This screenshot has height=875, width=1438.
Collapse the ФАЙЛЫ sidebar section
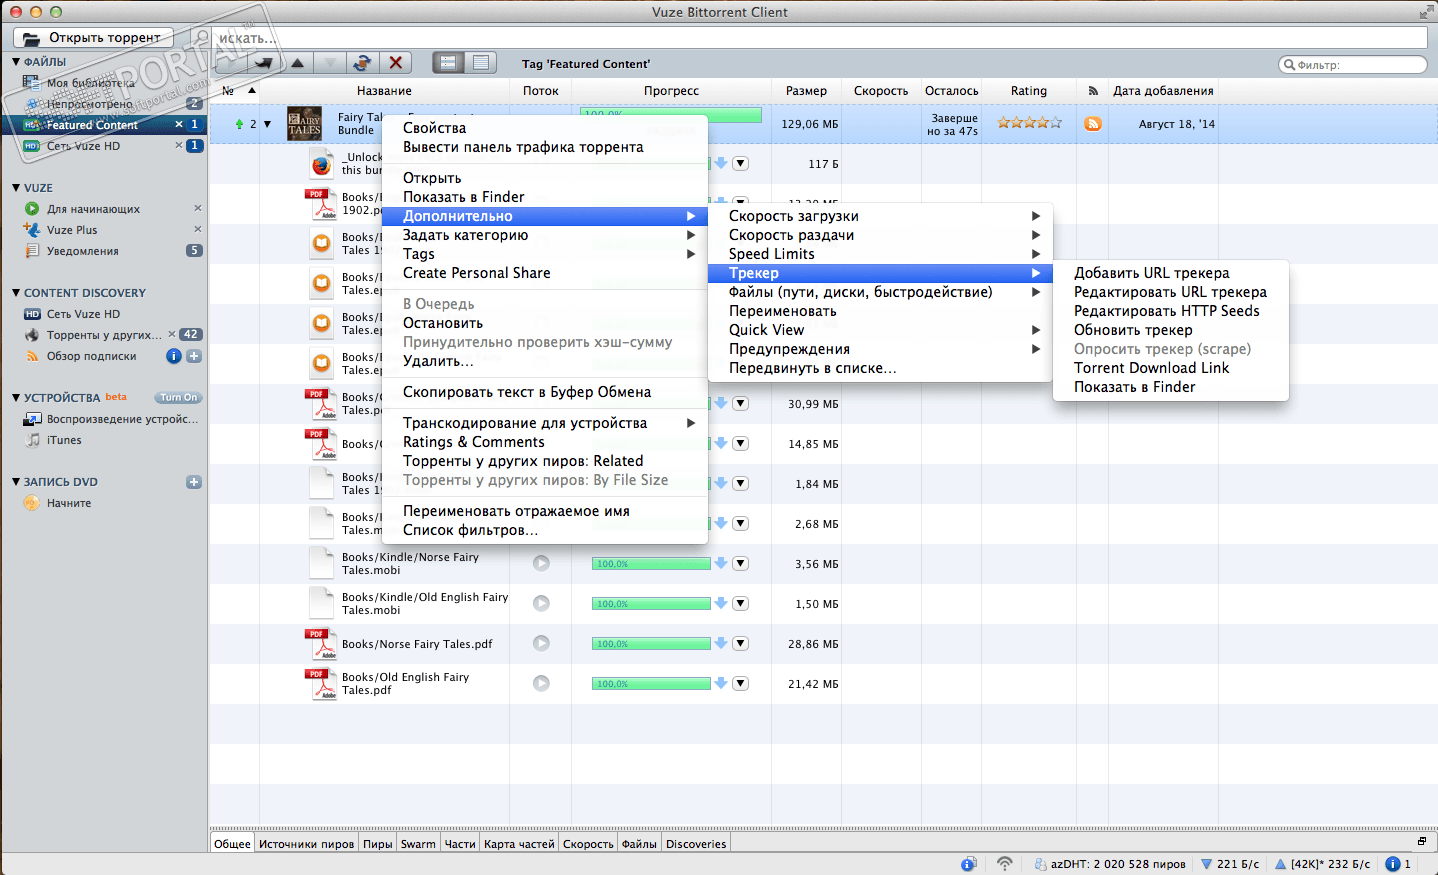(16, 62)
